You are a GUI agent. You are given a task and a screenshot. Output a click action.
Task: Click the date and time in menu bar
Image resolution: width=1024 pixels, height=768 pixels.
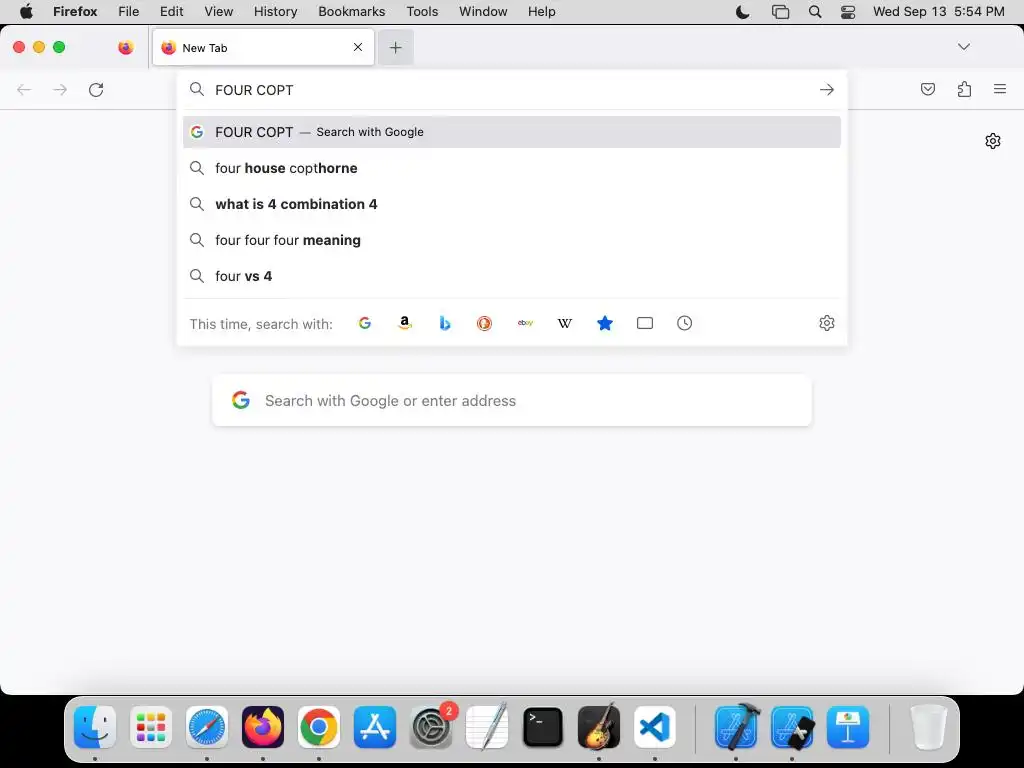click(x=938, y=12)
